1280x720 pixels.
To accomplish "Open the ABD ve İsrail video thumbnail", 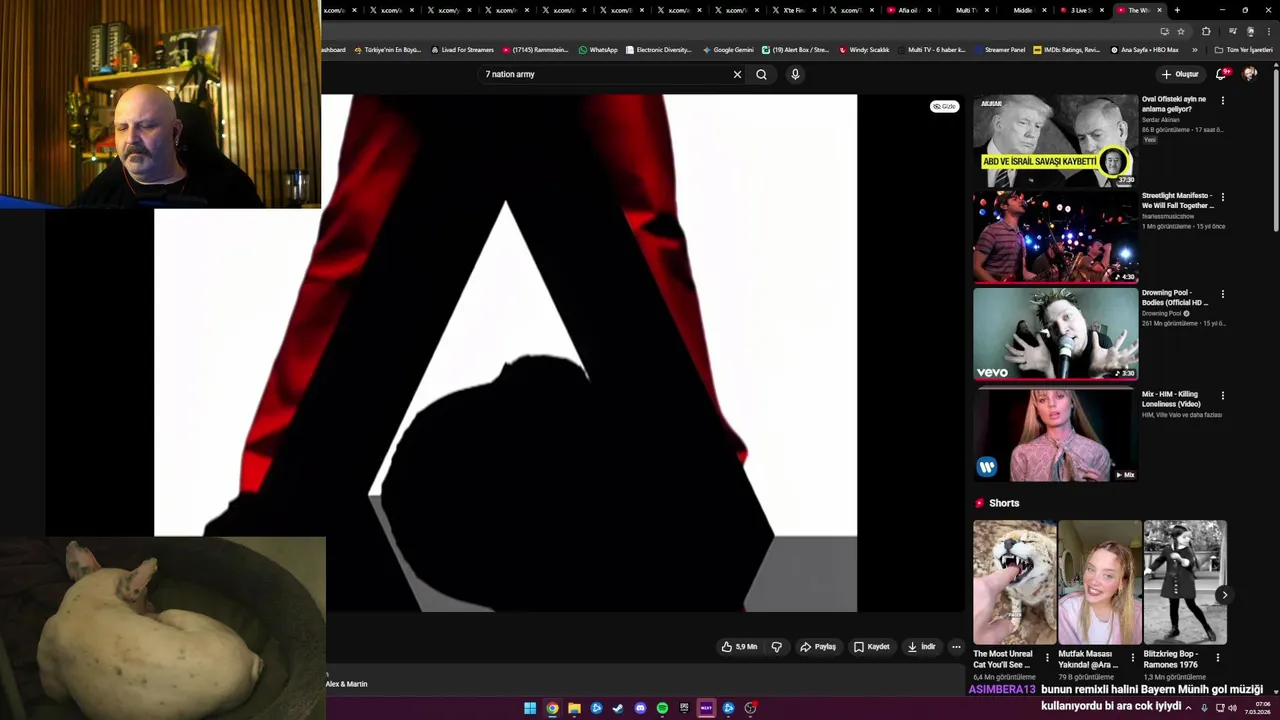I will point(1055,140).
